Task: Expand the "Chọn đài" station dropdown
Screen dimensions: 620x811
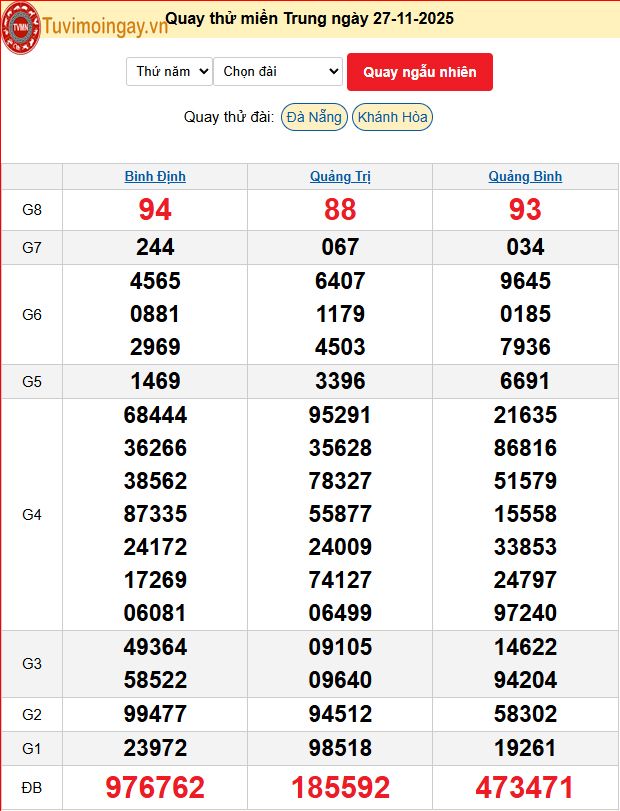Action: (277, 71)
